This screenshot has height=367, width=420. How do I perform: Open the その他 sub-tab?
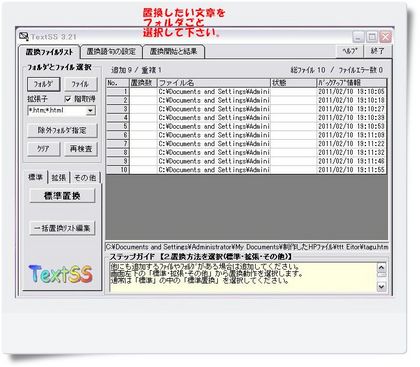85,178
